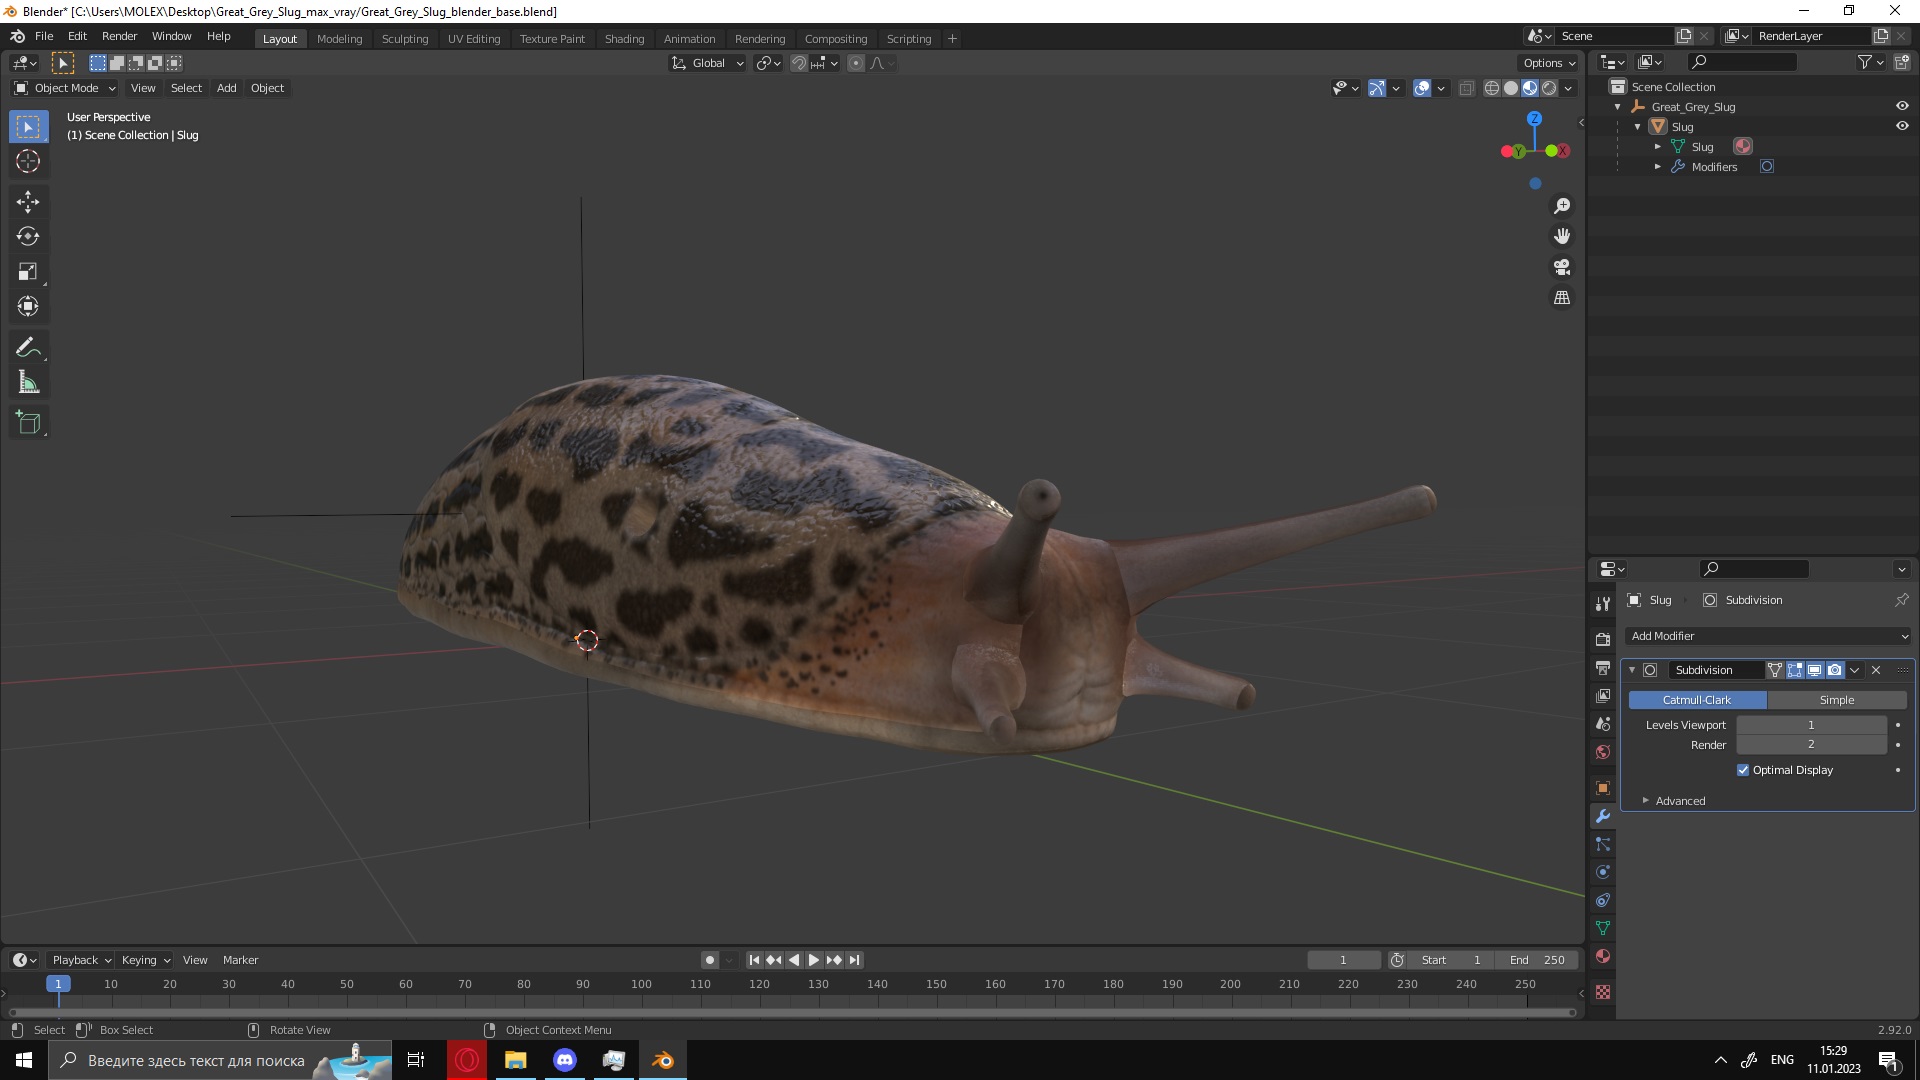The width and height of the screenshot is (1920, 1080).
Task: Switch to the UV Editing workspace tab
Action: 474,39
